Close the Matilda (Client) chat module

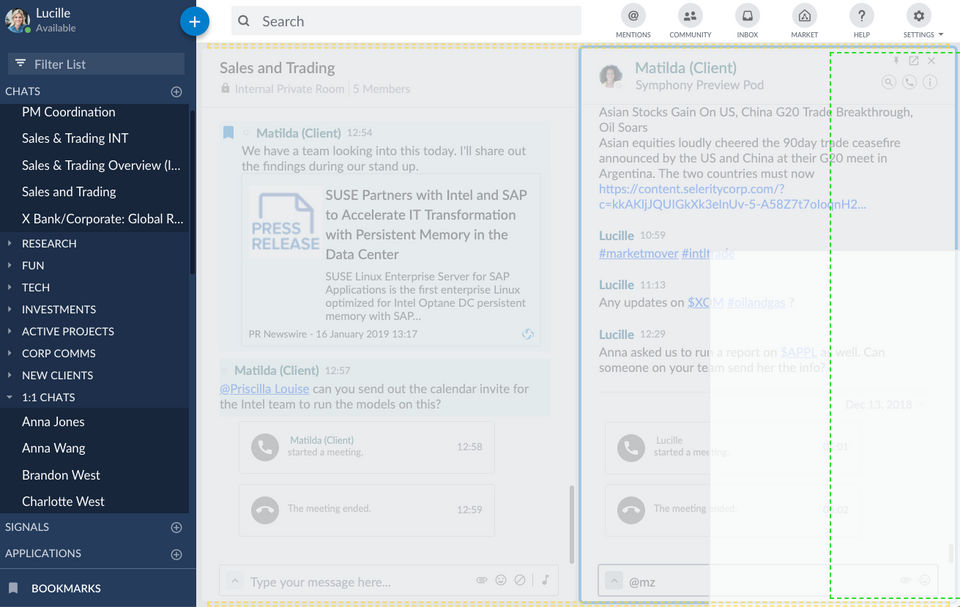point(931,61)
